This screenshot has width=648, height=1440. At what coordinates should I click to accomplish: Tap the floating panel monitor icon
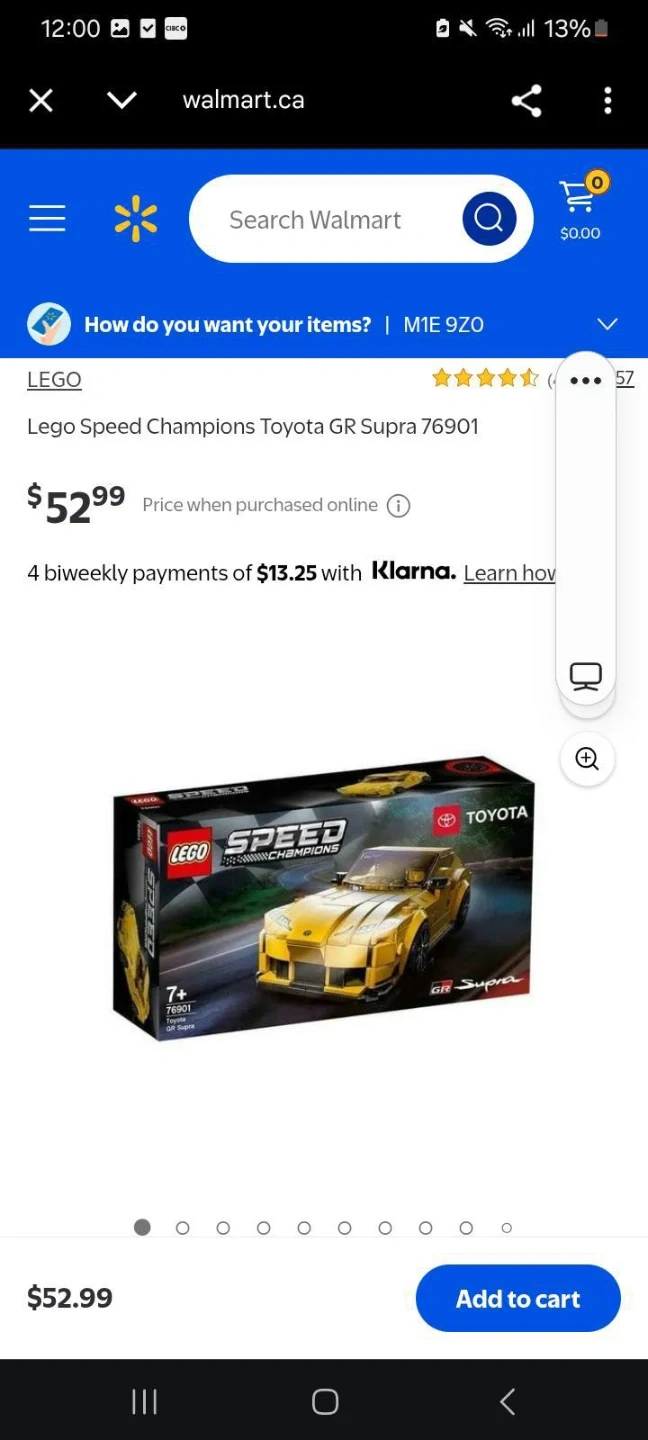tap(586, 677)
